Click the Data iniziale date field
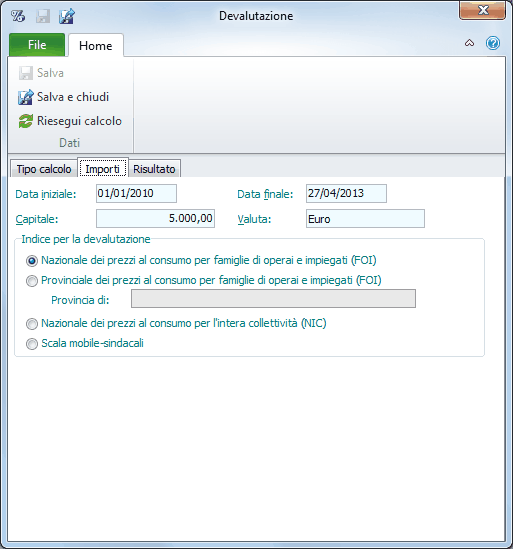This screenshot has width=513, height=549. [136, 194]
